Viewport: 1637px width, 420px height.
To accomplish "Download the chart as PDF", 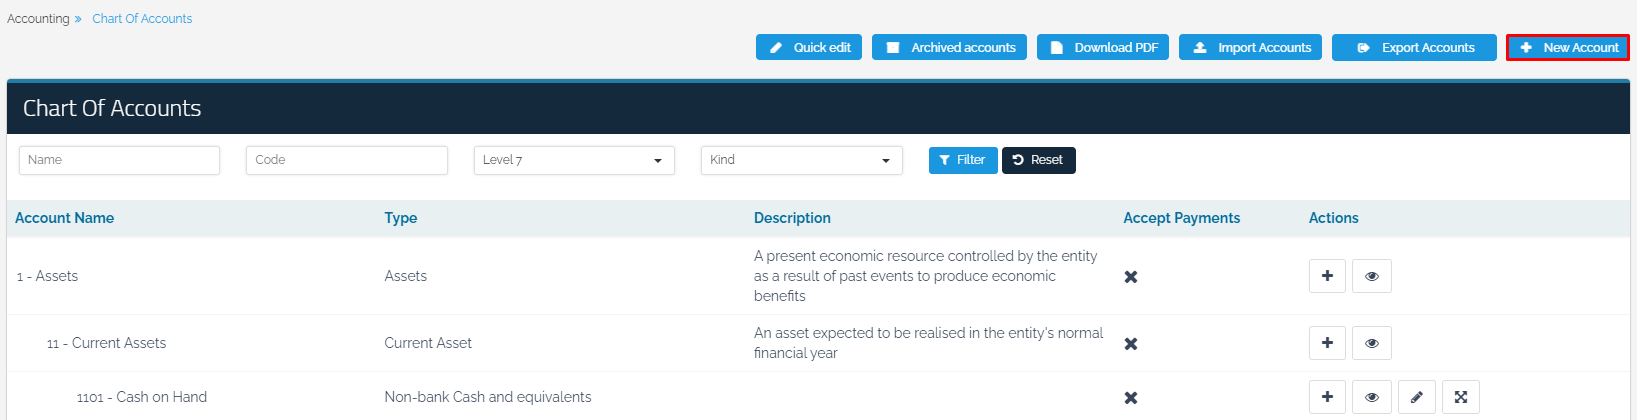I will tap(1103, 47).
